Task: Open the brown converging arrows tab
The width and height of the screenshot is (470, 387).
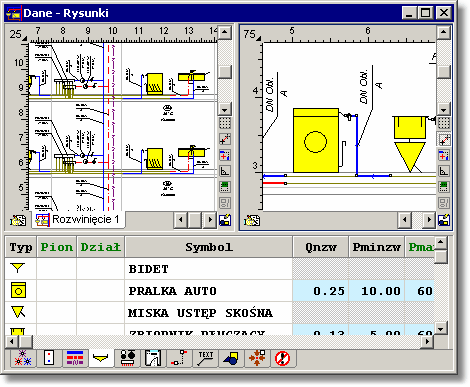Action: point(257,358)
